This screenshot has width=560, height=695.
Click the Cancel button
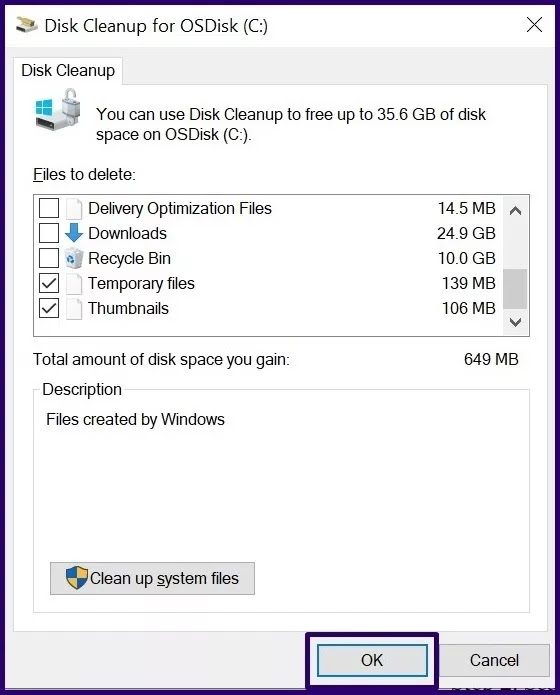click(494, 660)
